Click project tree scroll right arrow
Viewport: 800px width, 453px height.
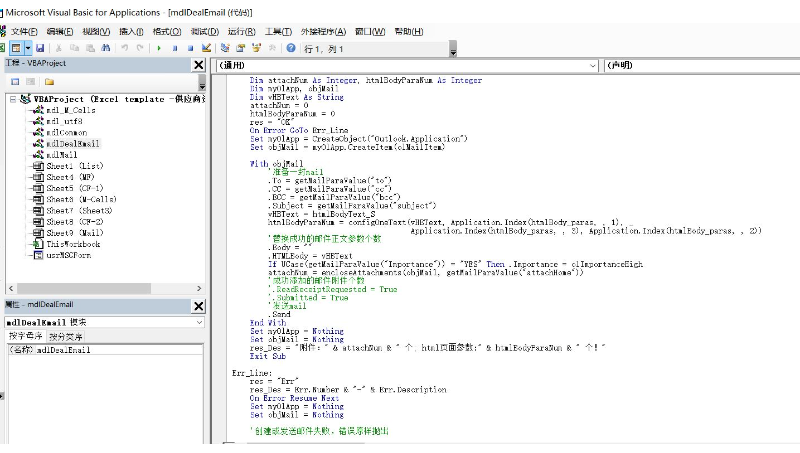point(199,289)
